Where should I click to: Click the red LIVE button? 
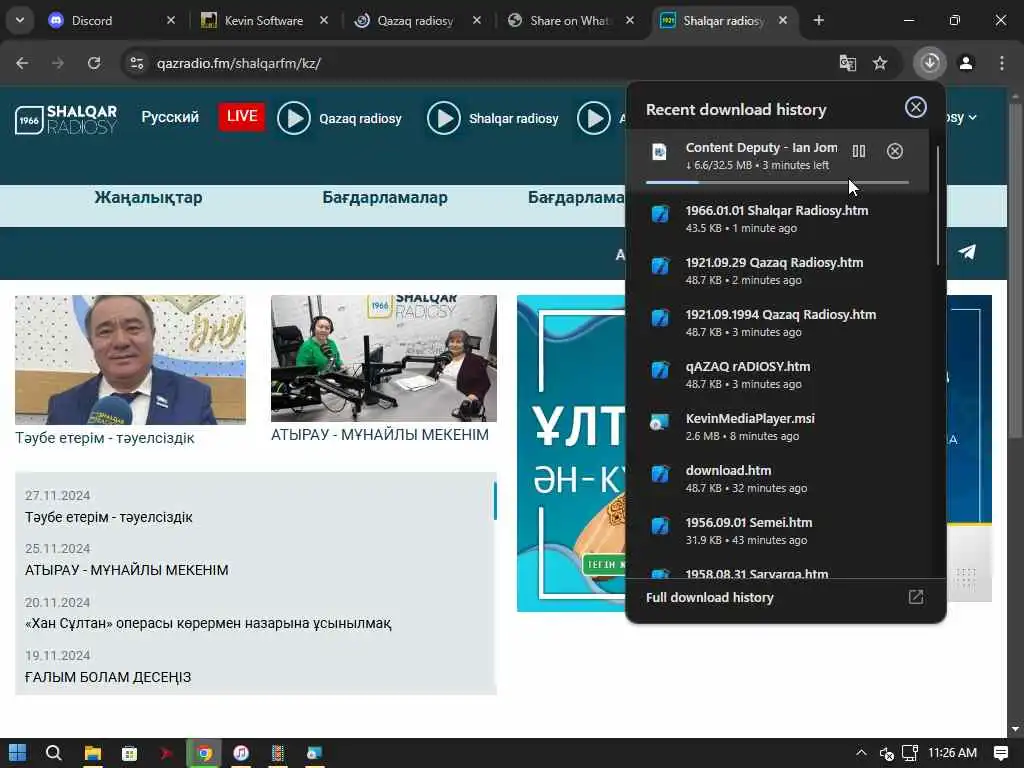click(x=242, y=116)
